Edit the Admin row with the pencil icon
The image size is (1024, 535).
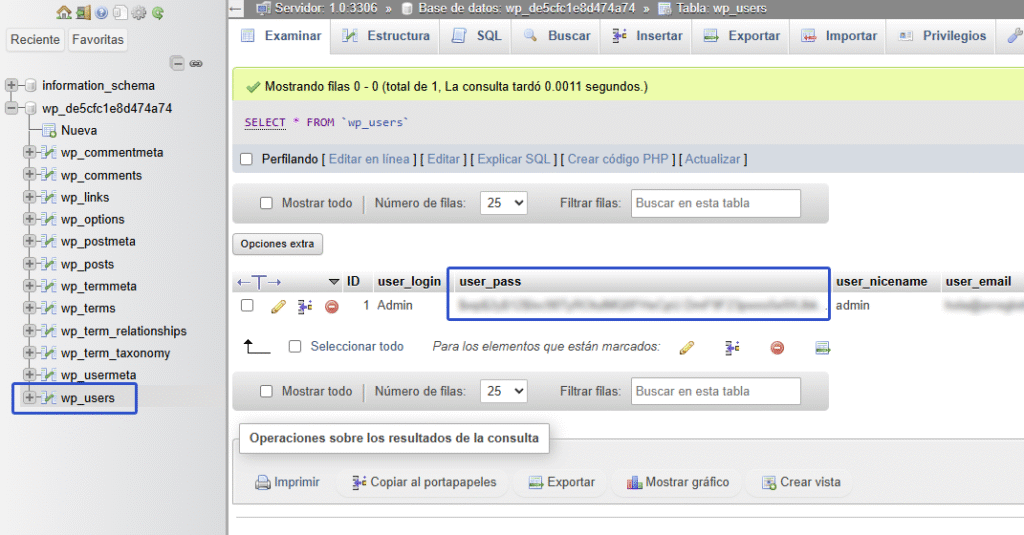[x=278, y=306]
